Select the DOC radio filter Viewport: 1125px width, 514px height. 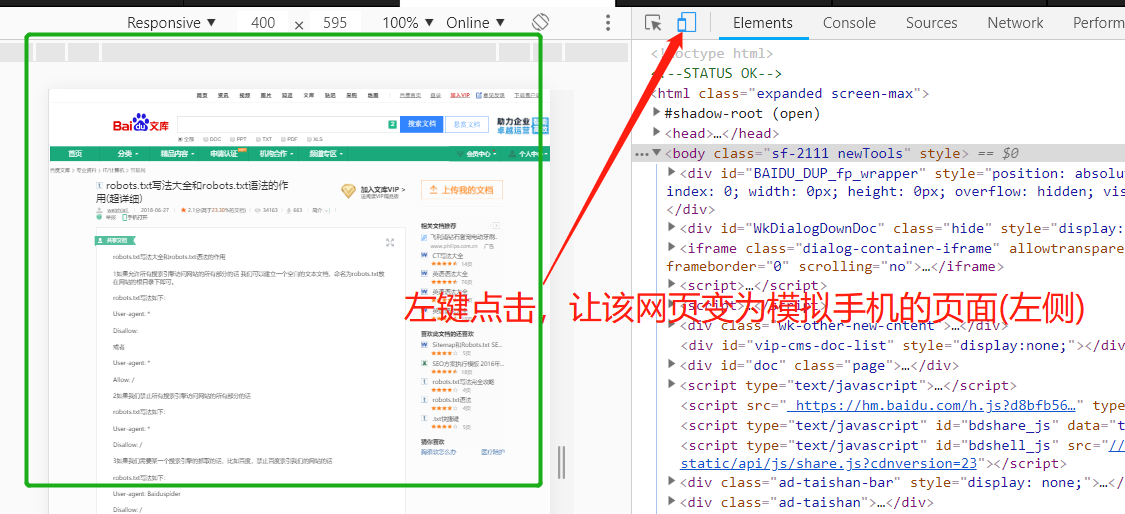[x=206, y=139]
